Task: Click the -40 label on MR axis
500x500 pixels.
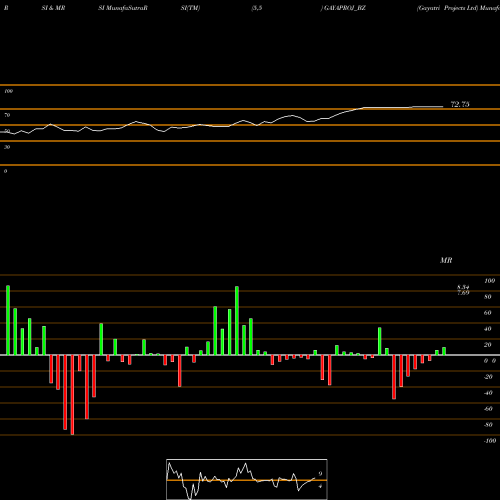Action: point(488,393)
